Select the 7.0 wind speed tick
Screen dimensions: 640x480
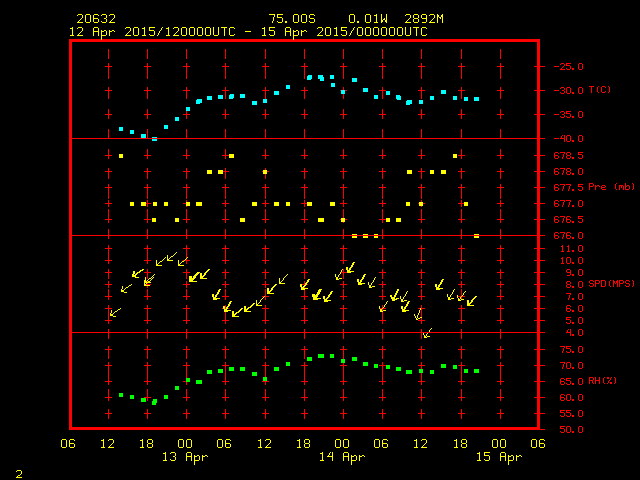[x=575, y=297]
